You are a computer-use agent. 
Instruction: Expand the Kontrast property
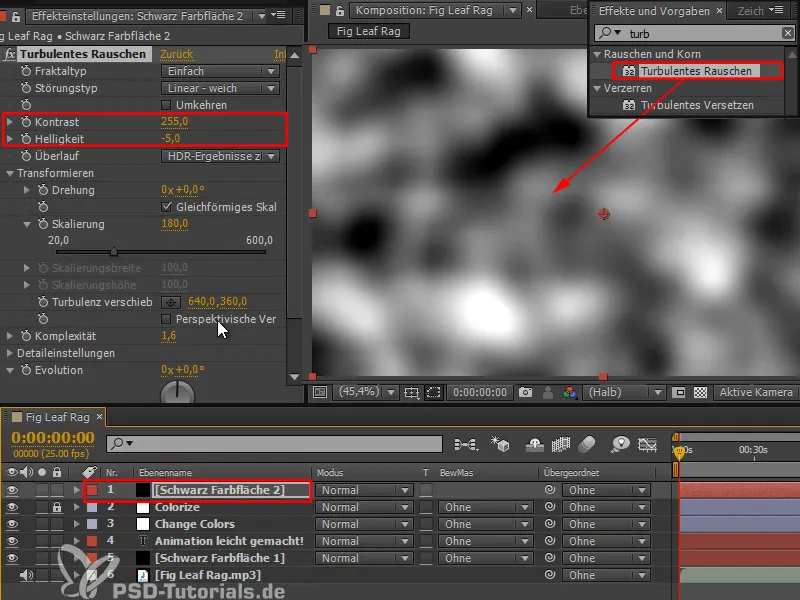click(9, 122)
